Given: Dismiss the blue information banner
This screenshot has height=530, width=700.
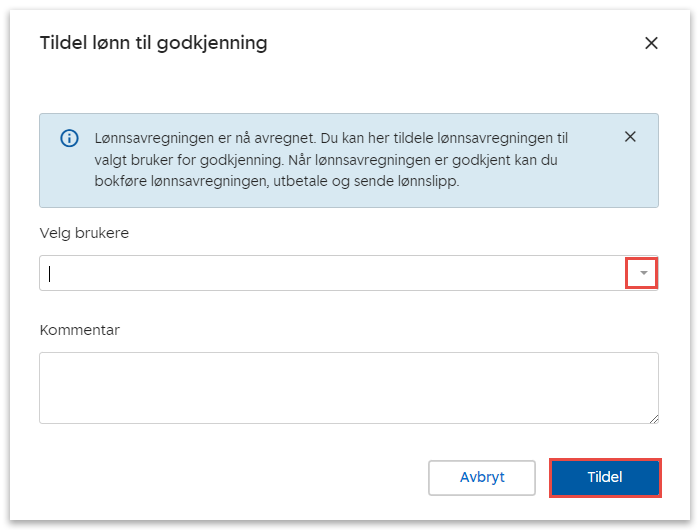Looking at the screenshot, I should 630,137.
